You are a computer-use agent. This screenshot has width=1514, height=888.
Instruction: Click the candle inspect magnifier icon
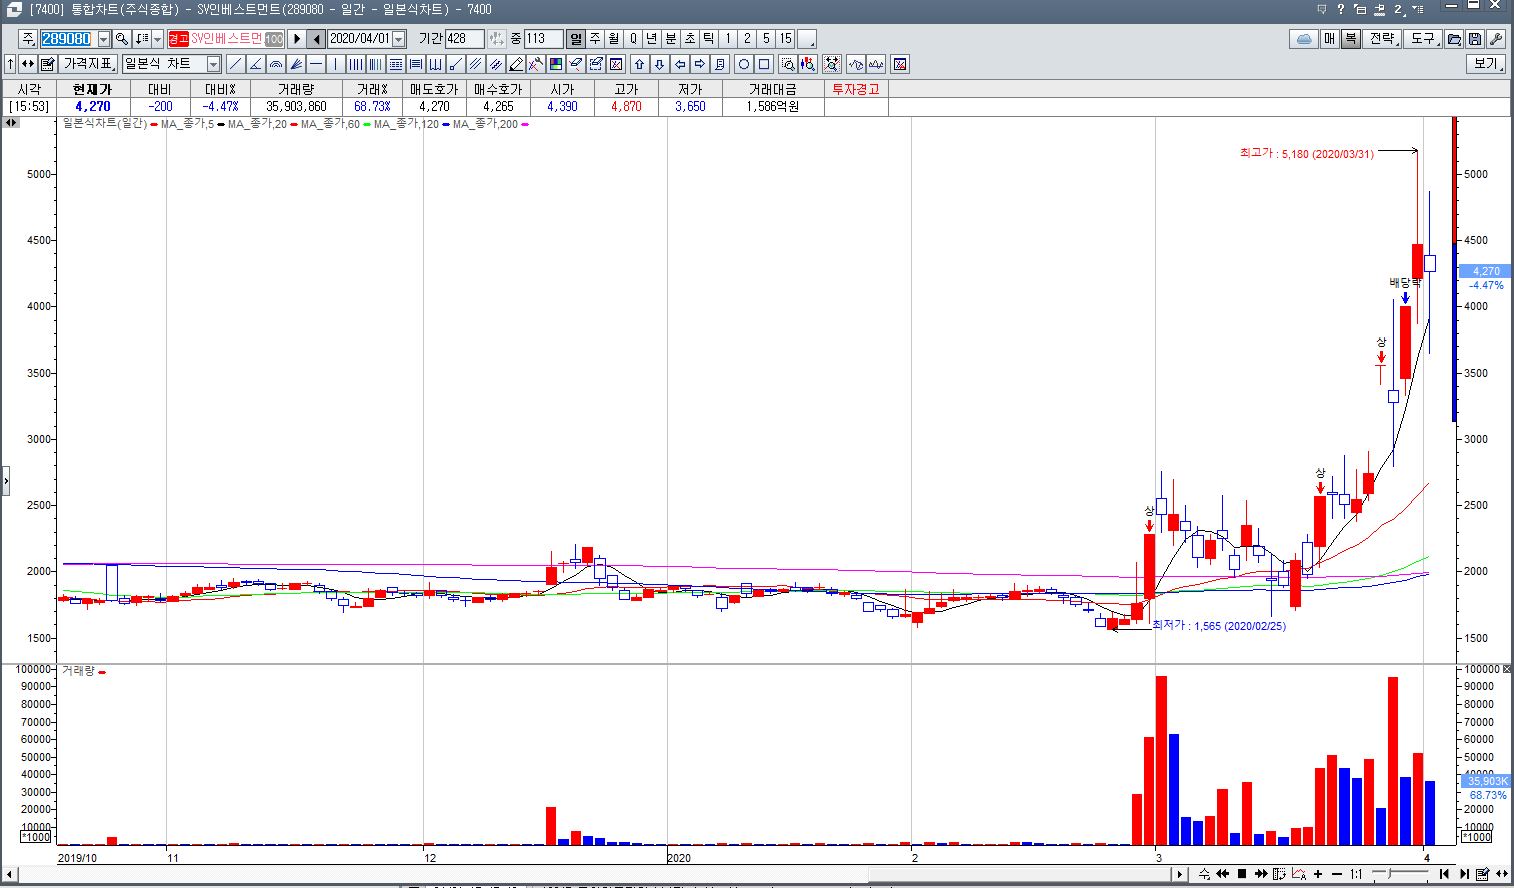(x=808, y=64)
